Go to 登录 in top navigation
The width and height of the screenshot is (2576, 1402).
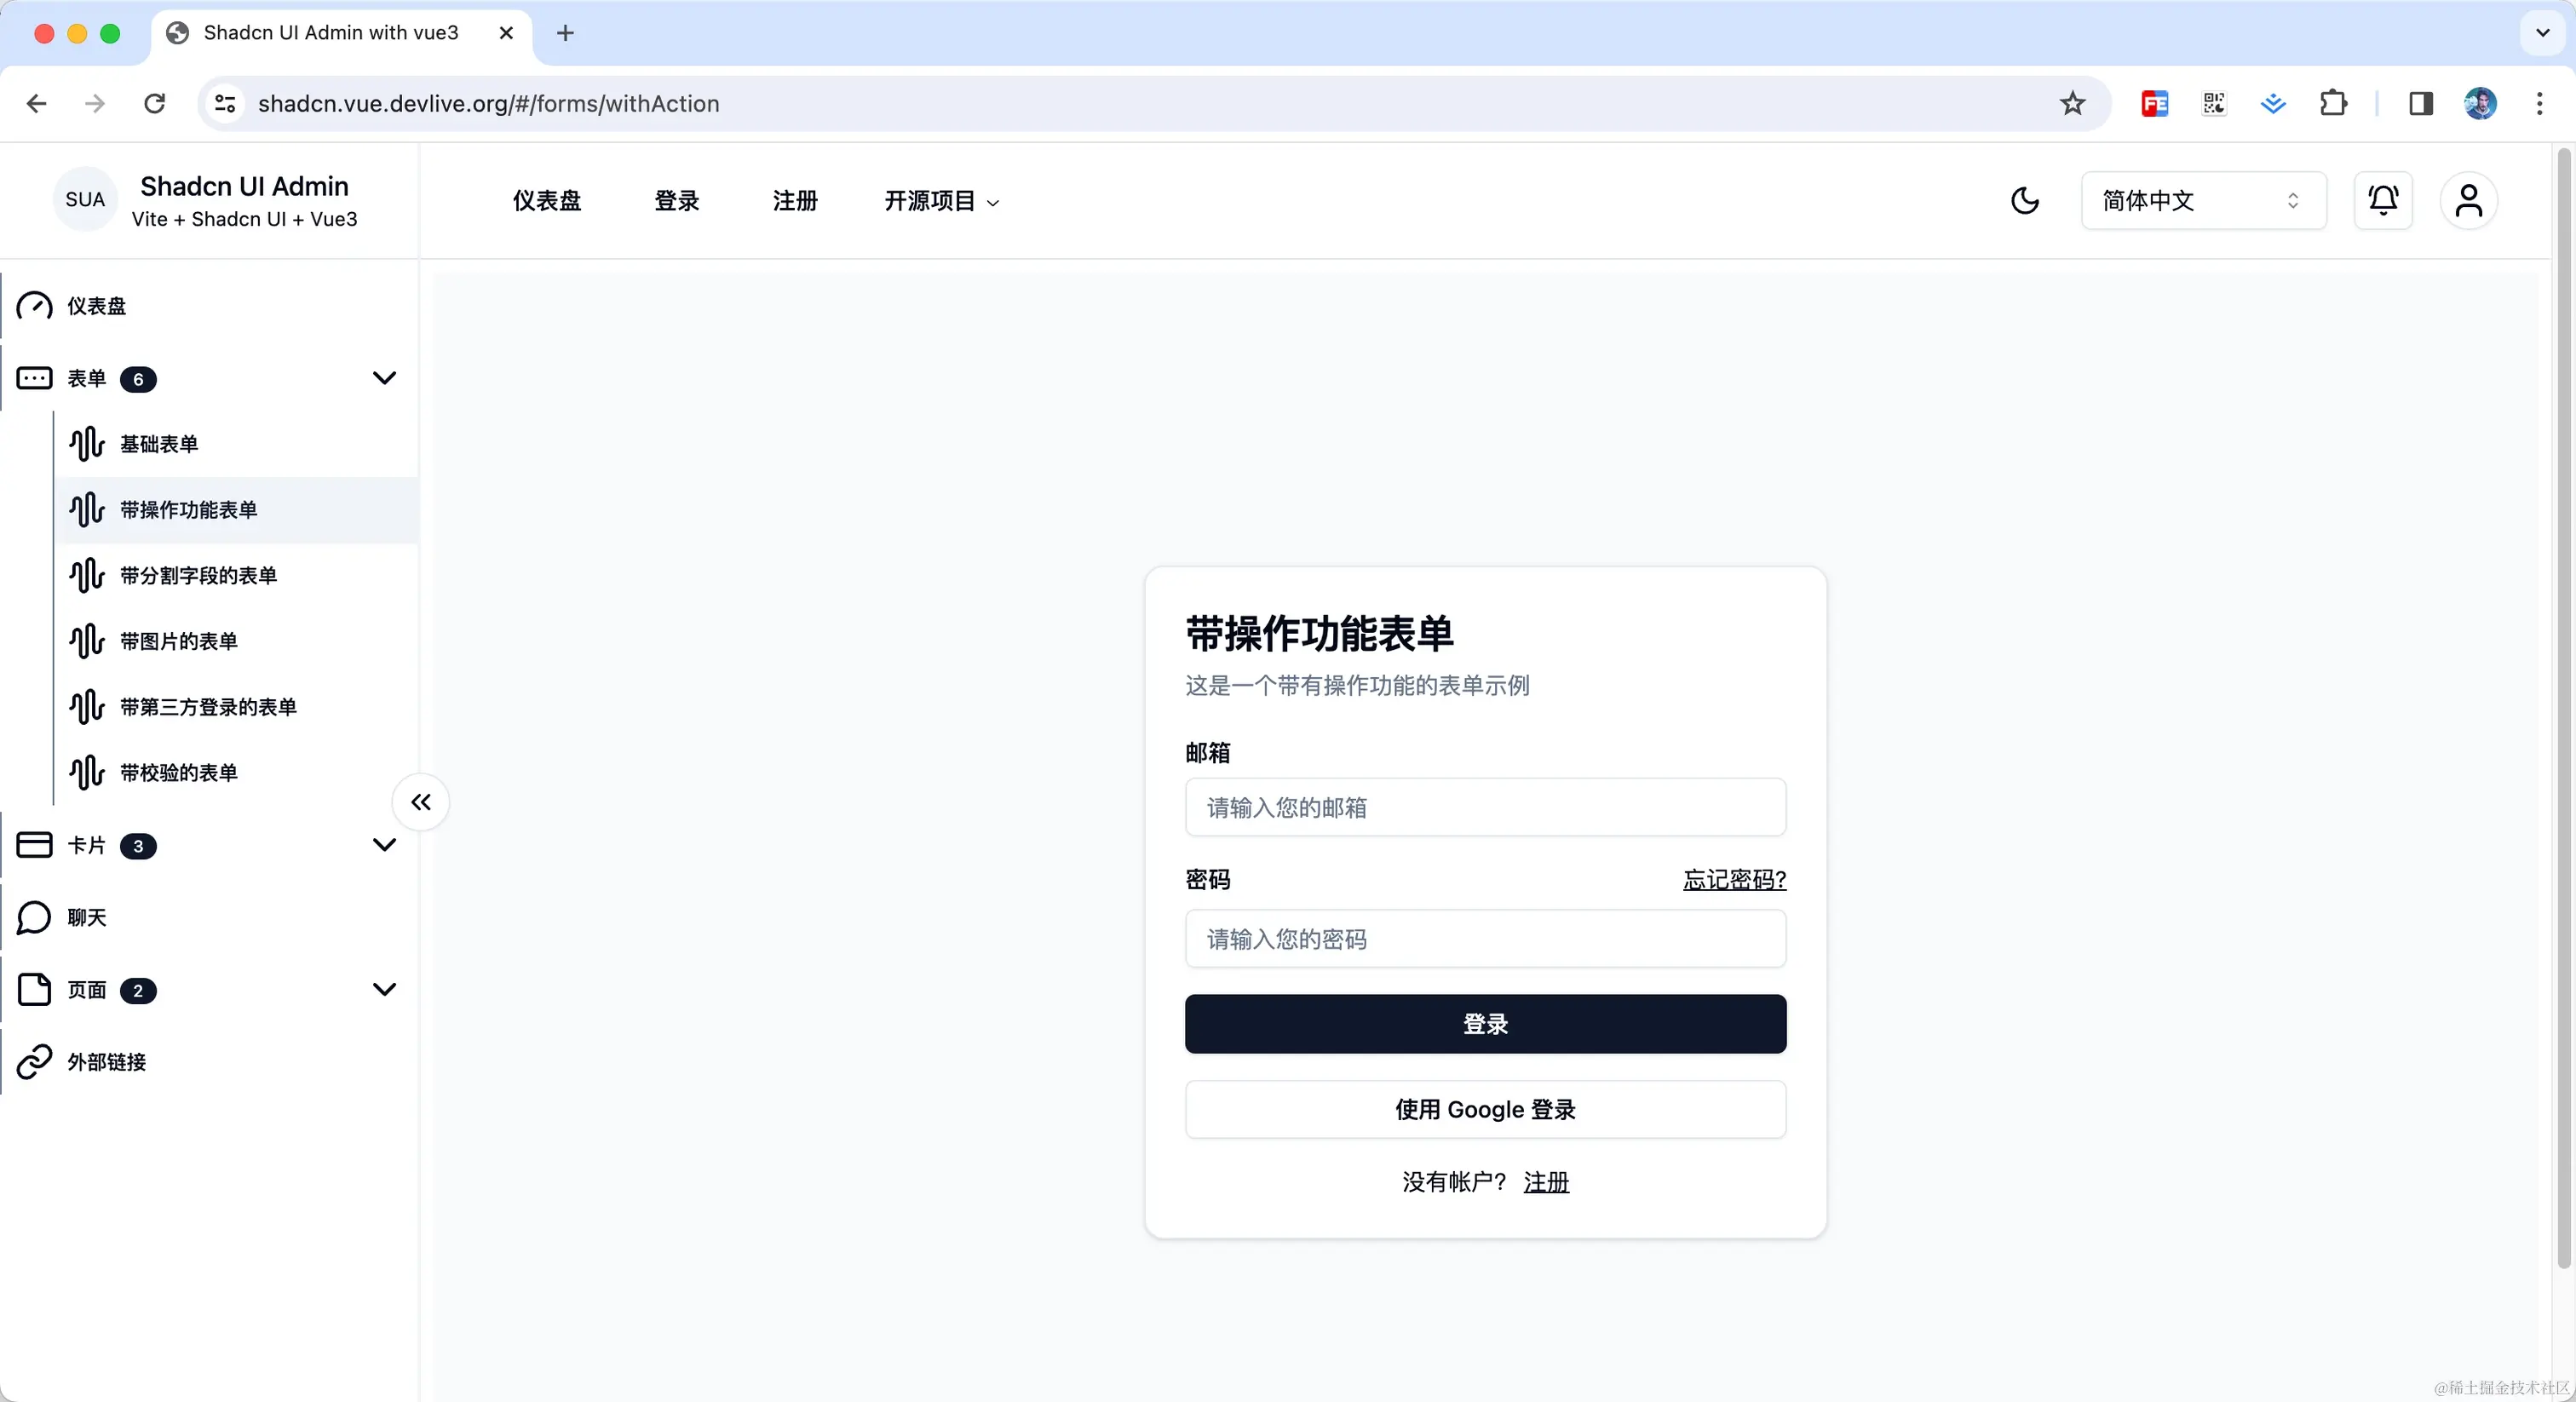tap(677, 201)
